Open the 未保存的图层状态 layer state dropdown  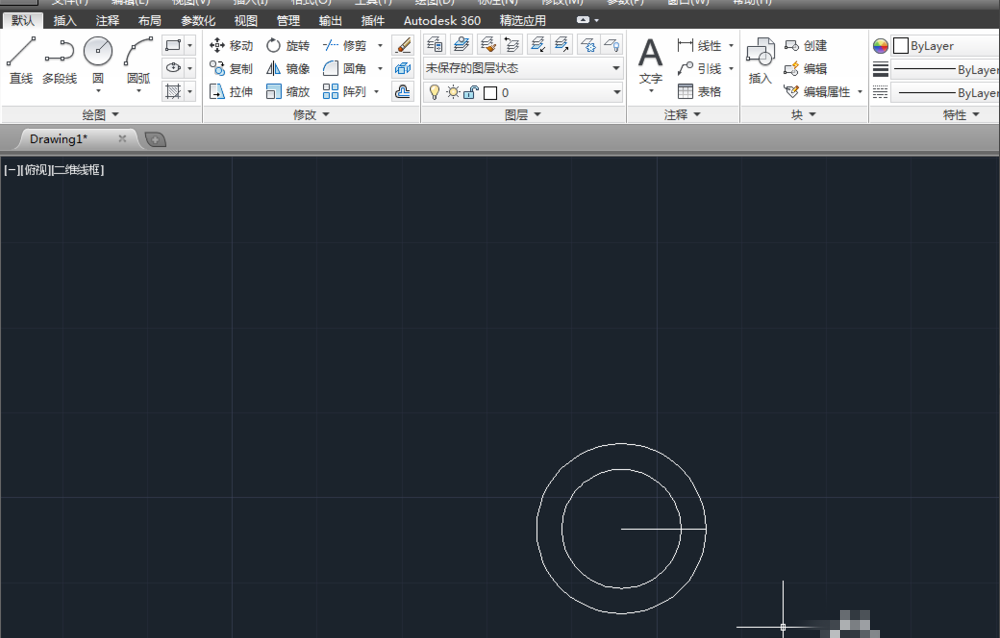coord(523,69)
